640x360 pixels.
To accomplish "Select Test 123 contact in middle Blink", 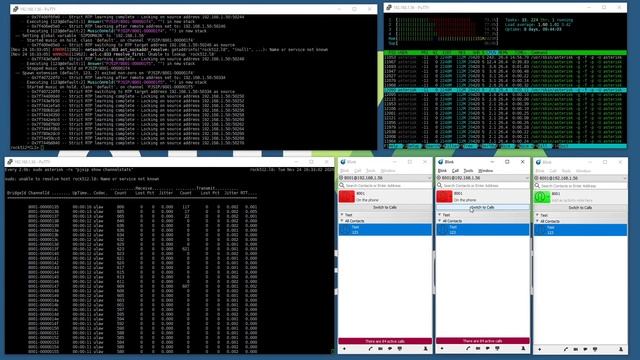I will [482, 229].
